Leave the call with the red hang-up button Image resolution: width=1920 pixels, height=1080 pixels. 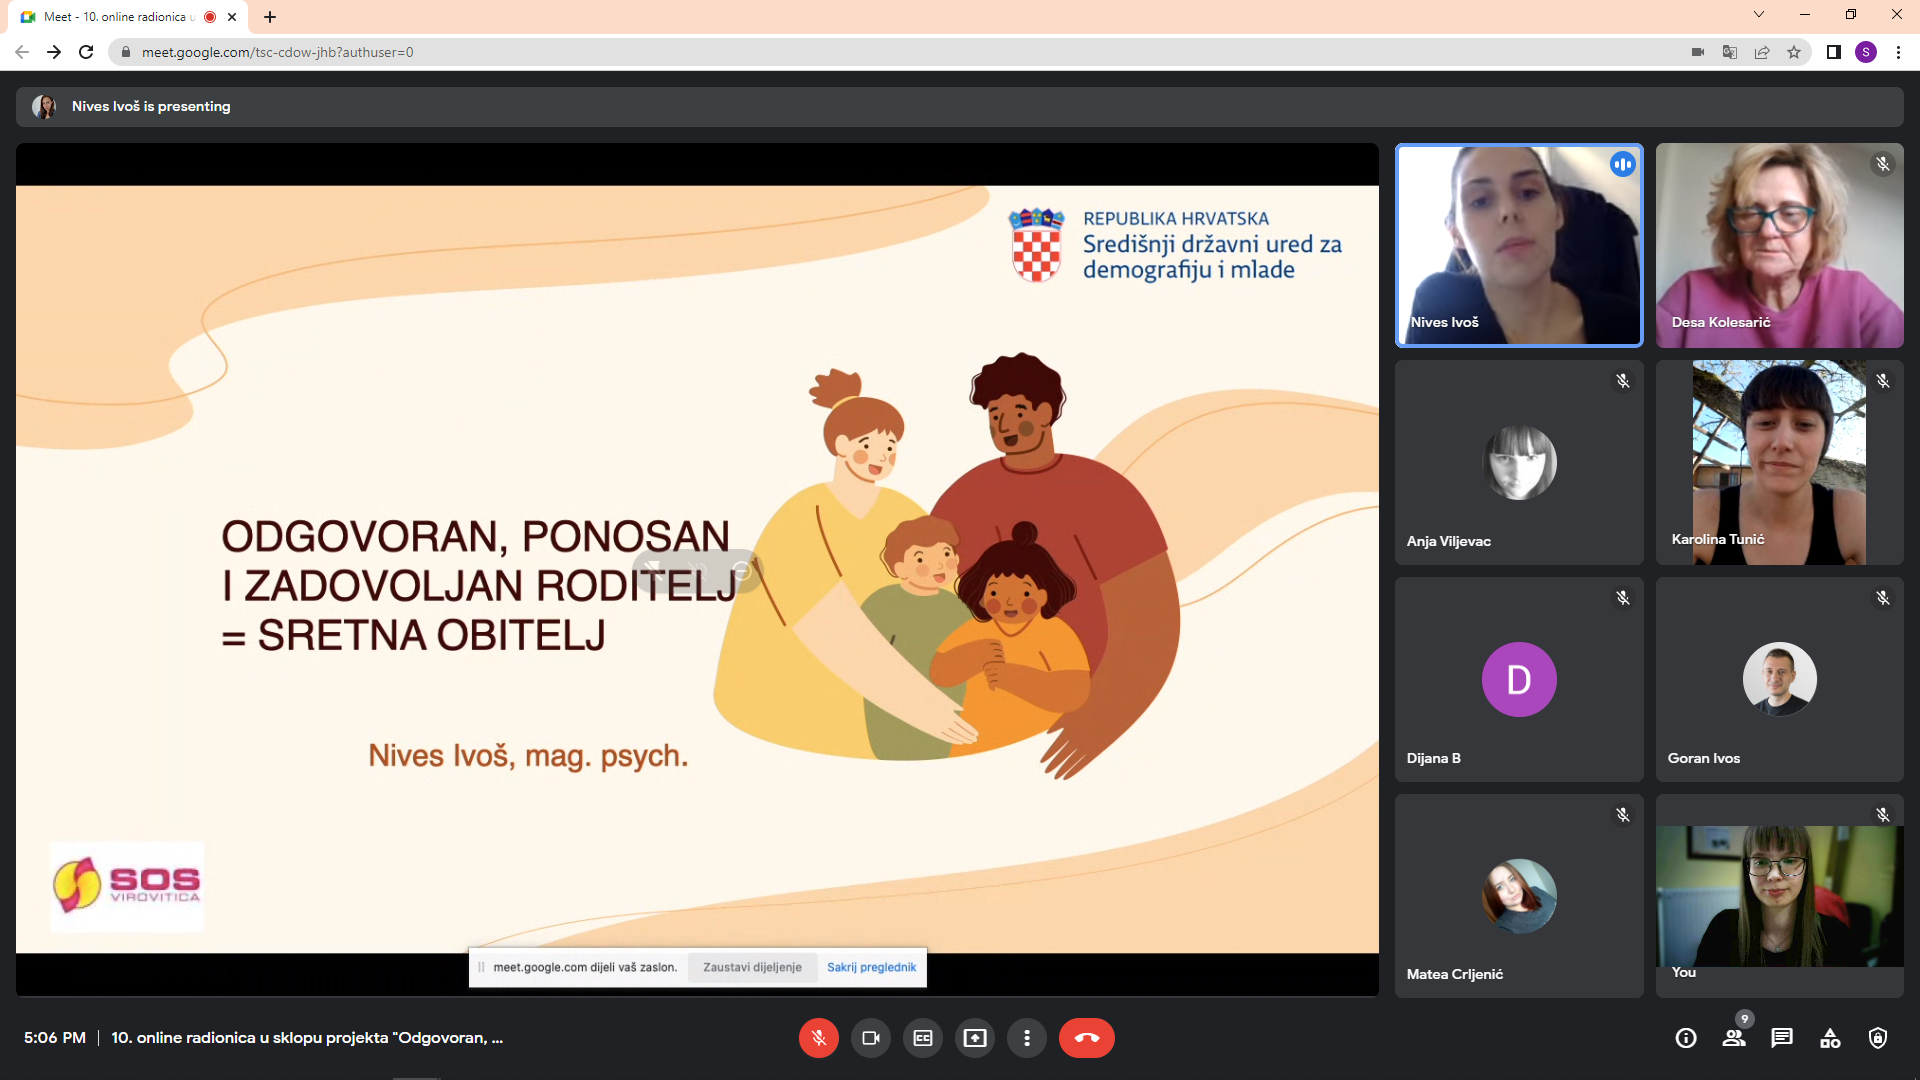point(1087,1038)
